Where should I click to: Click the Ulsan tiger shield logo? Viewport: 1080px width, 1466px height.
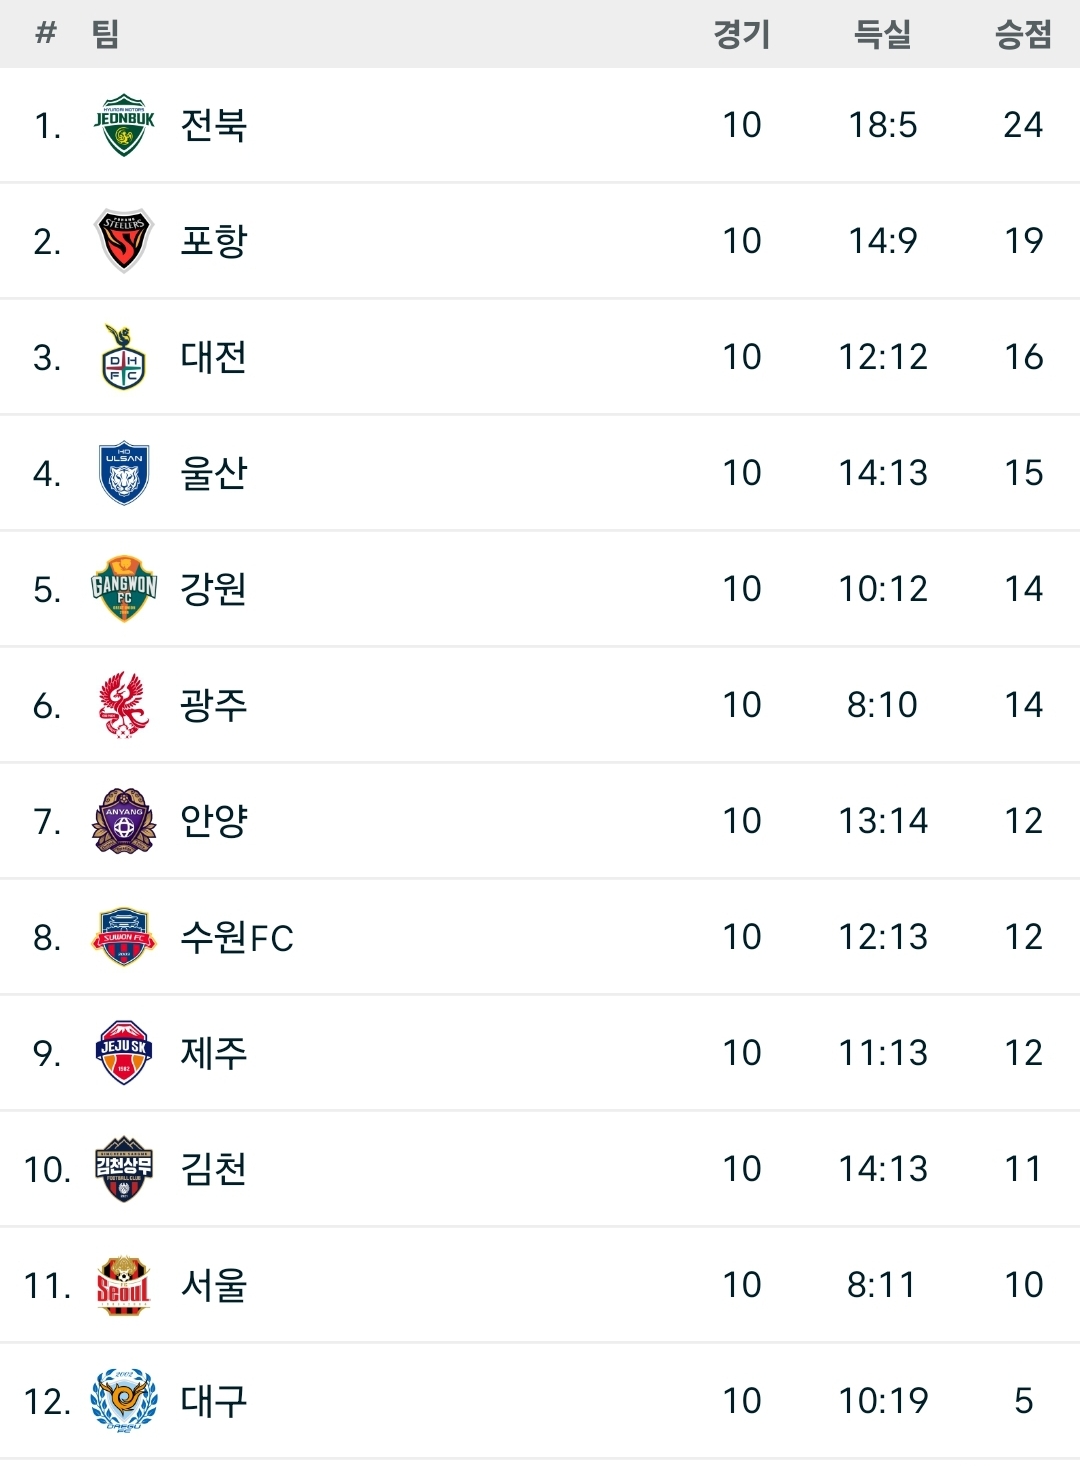tap(124, 473)
